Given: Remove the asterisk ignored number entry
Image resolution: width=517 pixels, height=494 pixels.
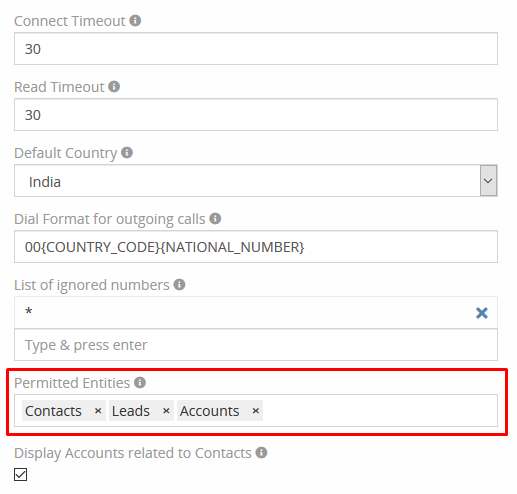Looking at the screenshot, I should click(x=482, y=313).
